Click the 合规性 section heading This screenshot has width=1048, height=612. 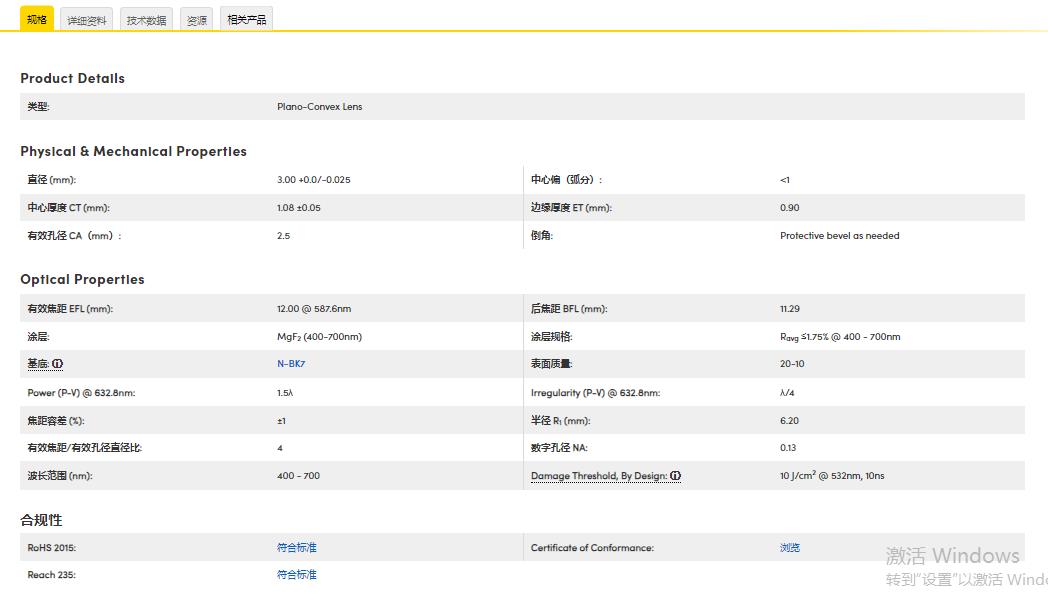point(41,520)
